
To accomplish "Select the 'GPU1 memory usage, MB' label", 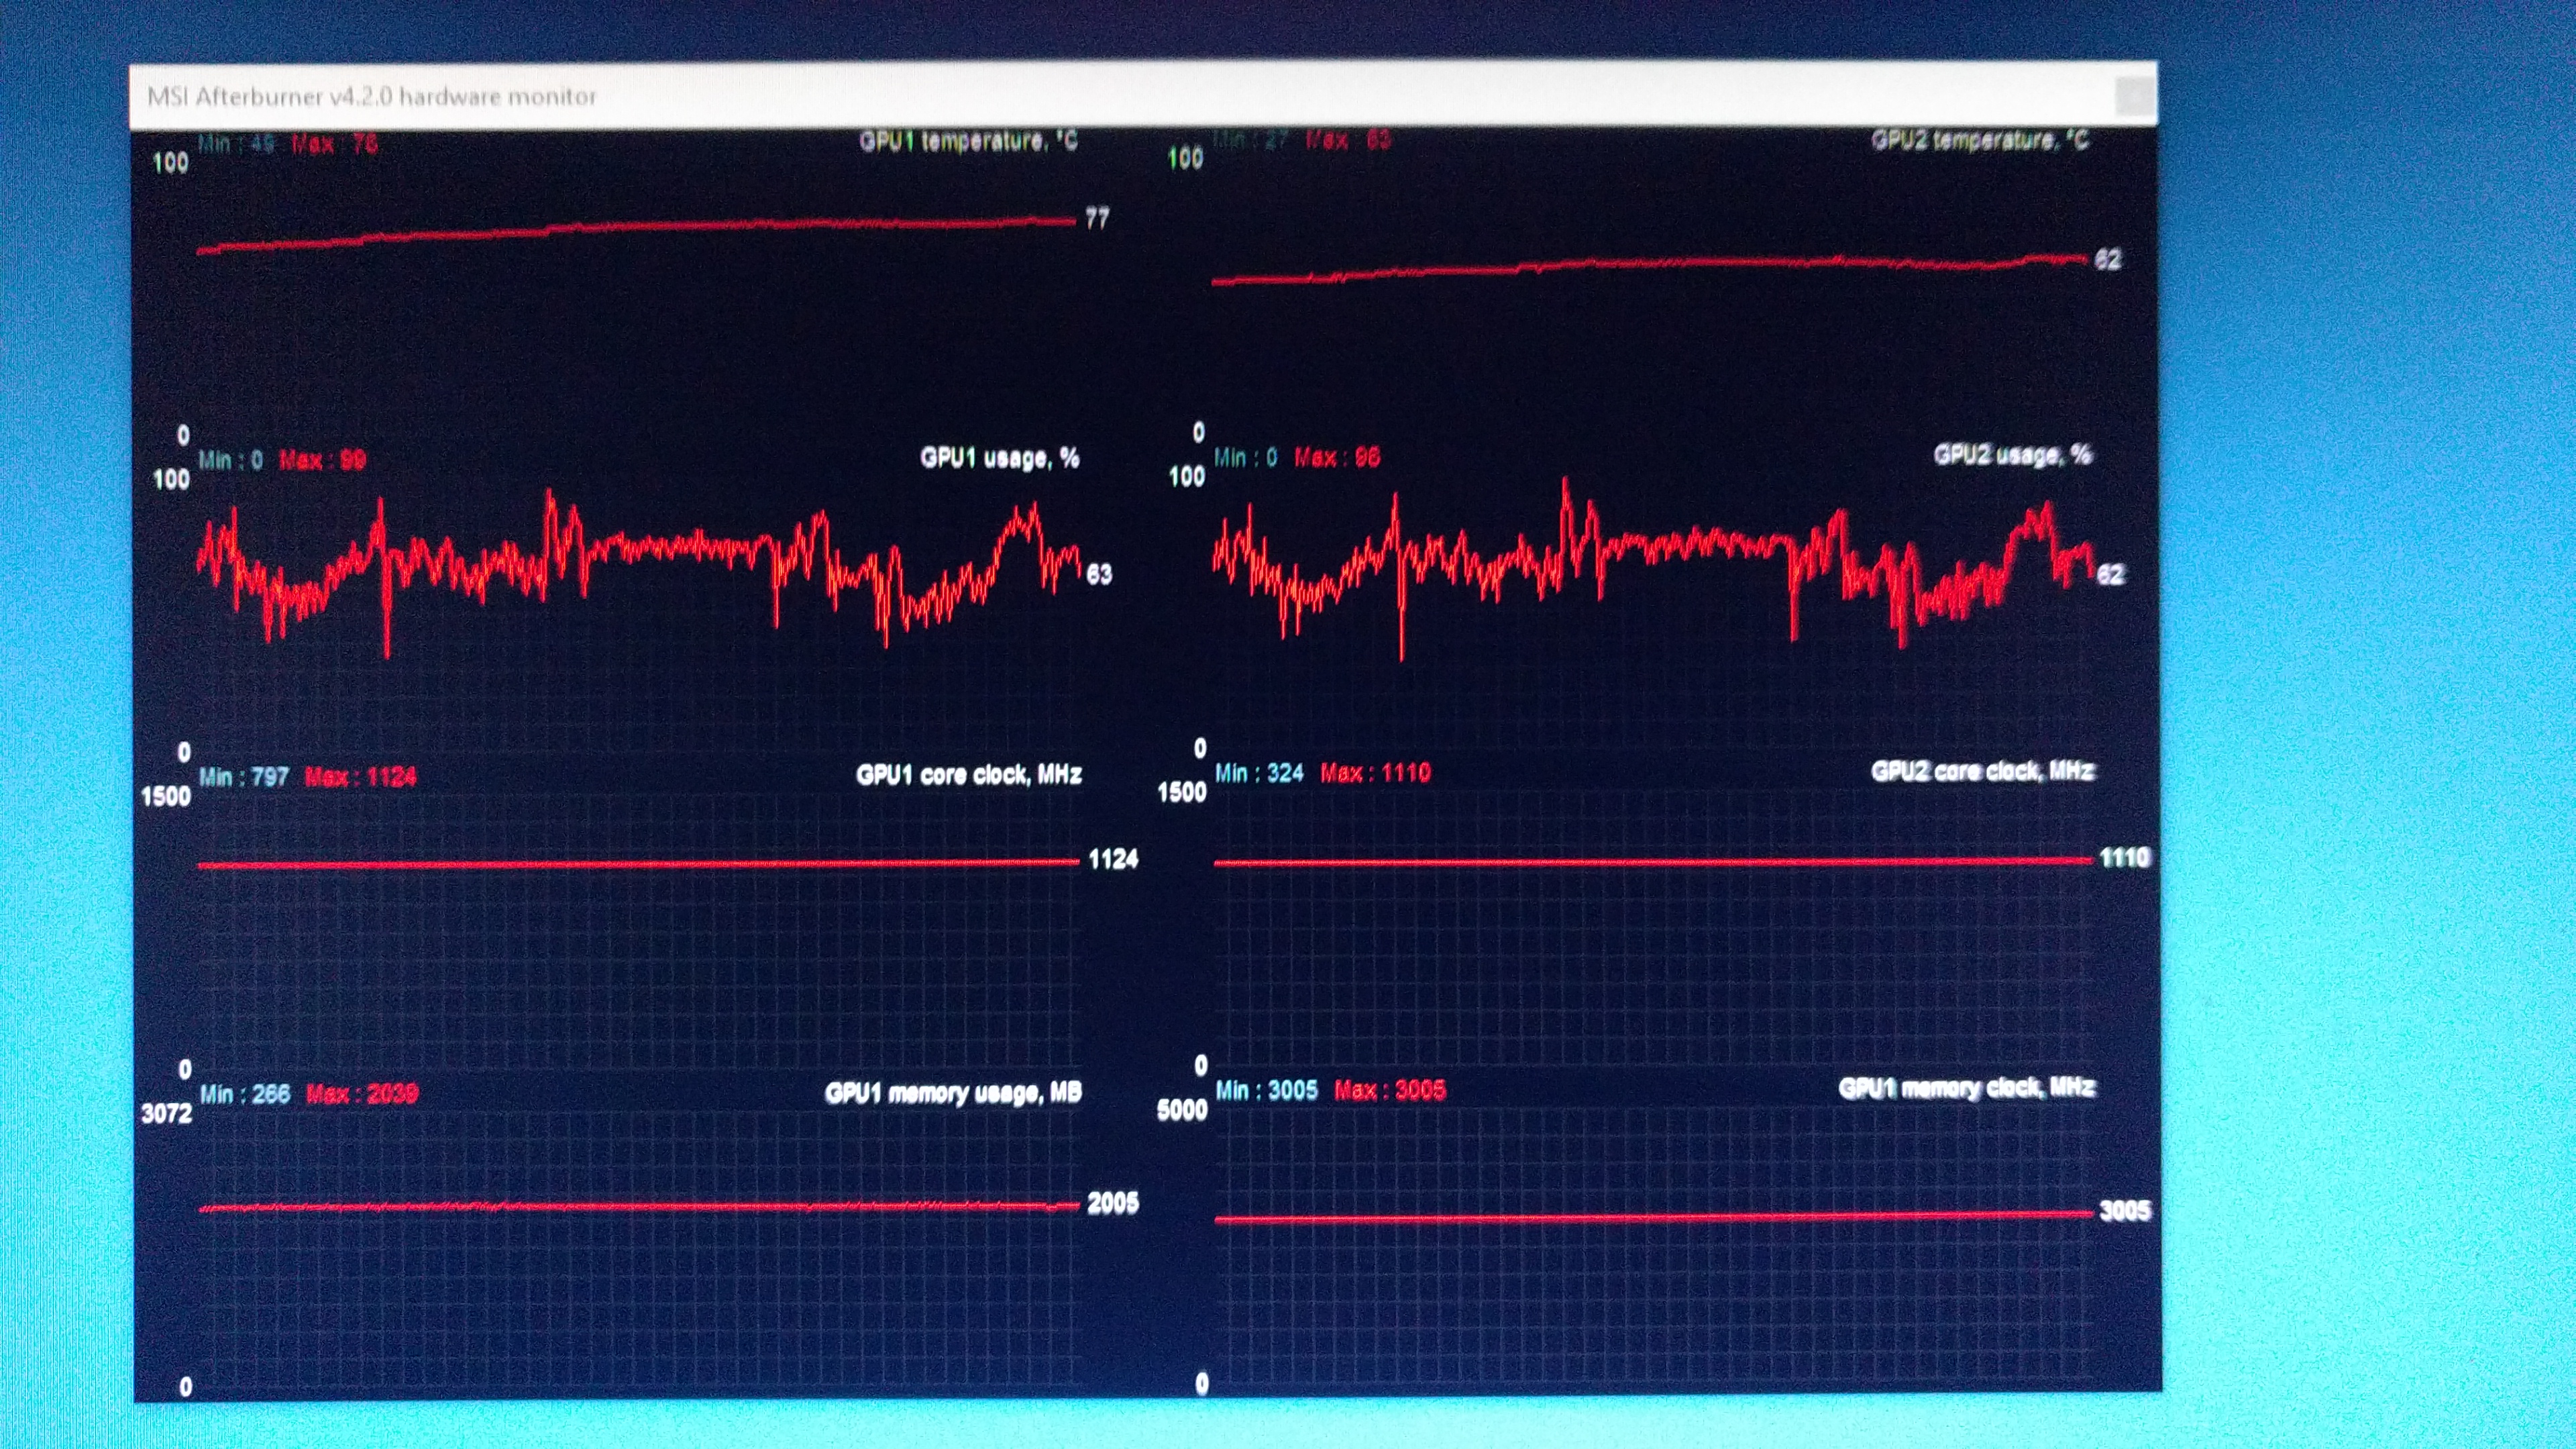I will pos(953,1093).
